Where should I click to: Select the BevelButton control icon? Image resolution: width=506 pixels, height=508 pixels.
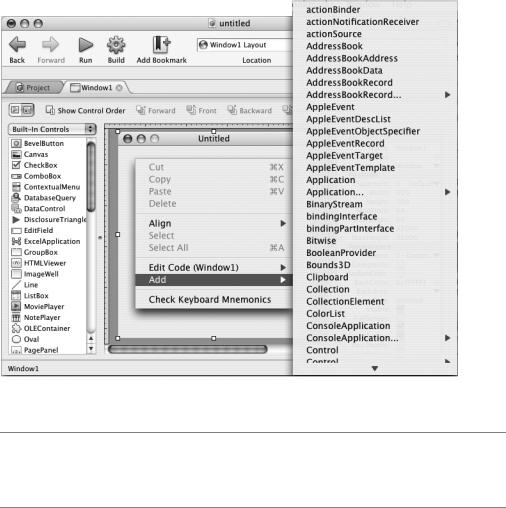coord(16,144)
